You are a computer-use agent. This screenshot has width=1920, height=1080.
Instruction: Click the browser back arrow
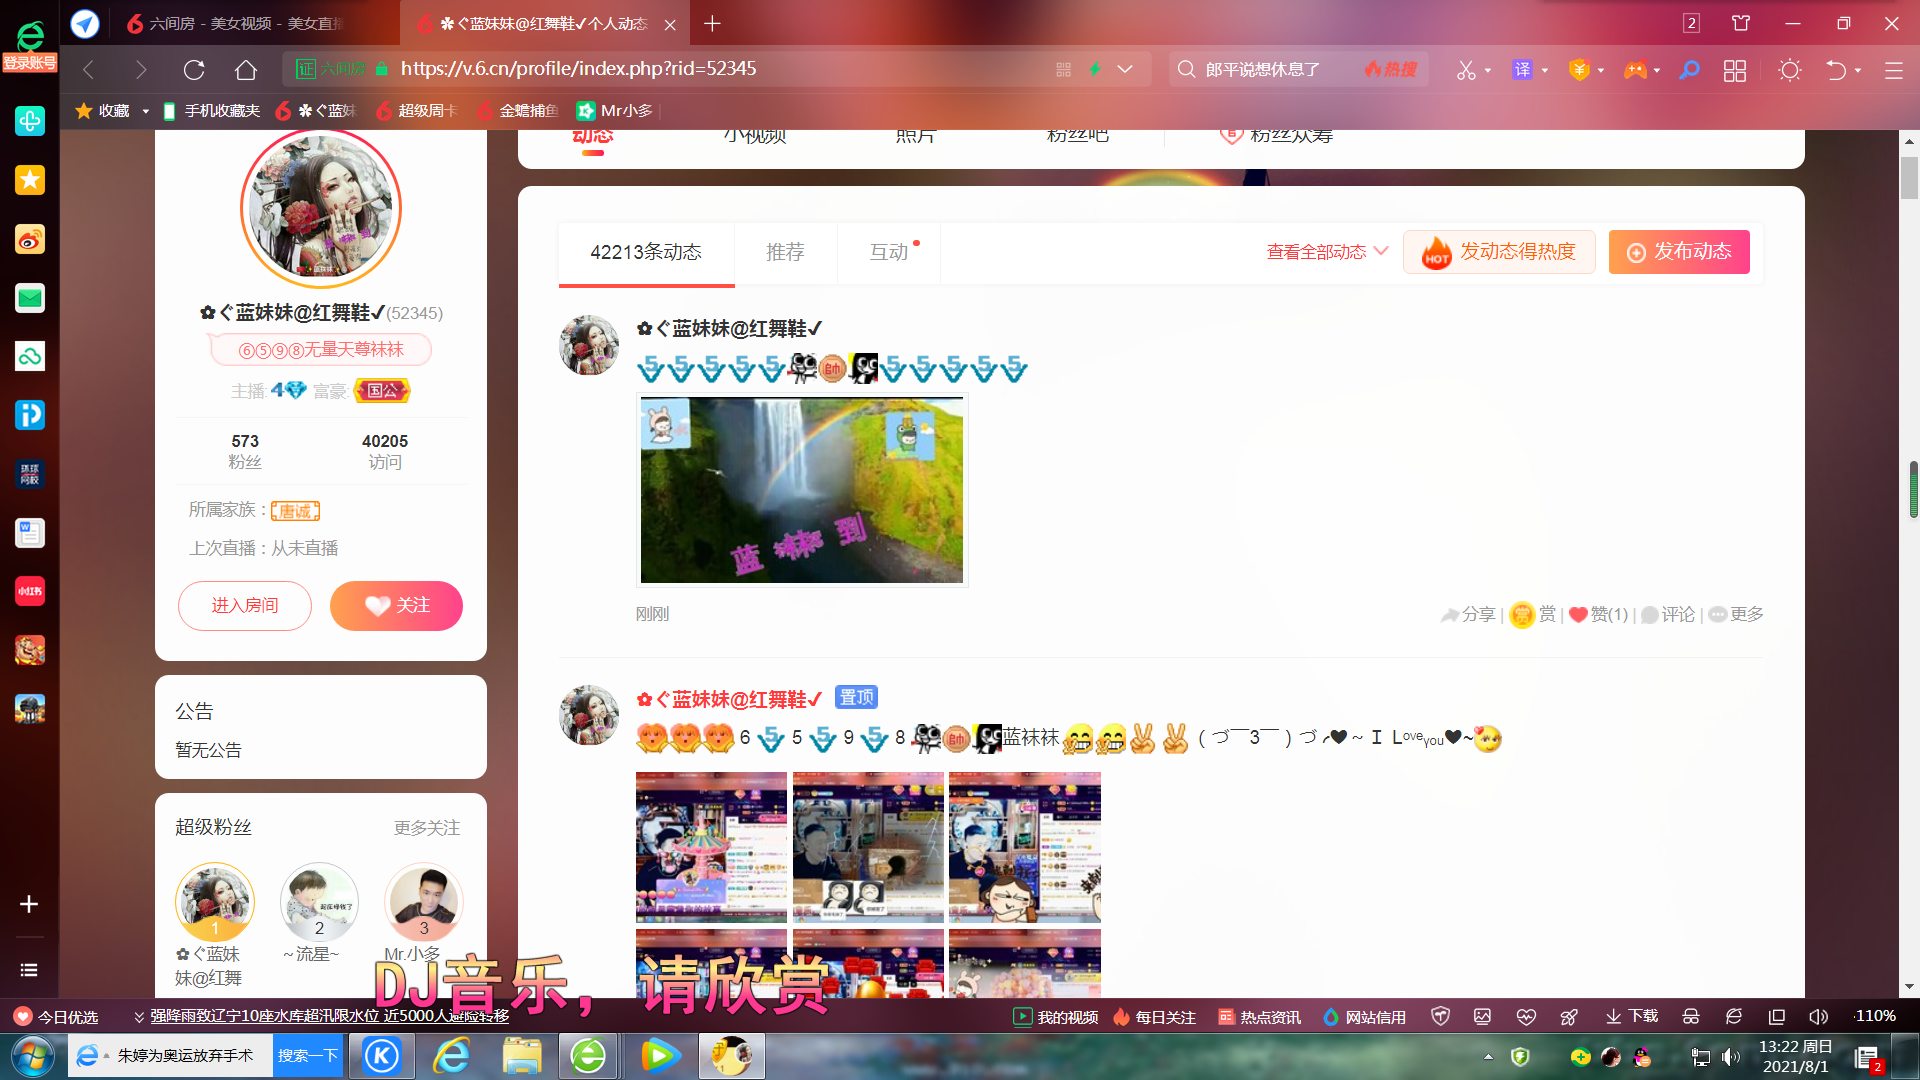coord(89,69)
